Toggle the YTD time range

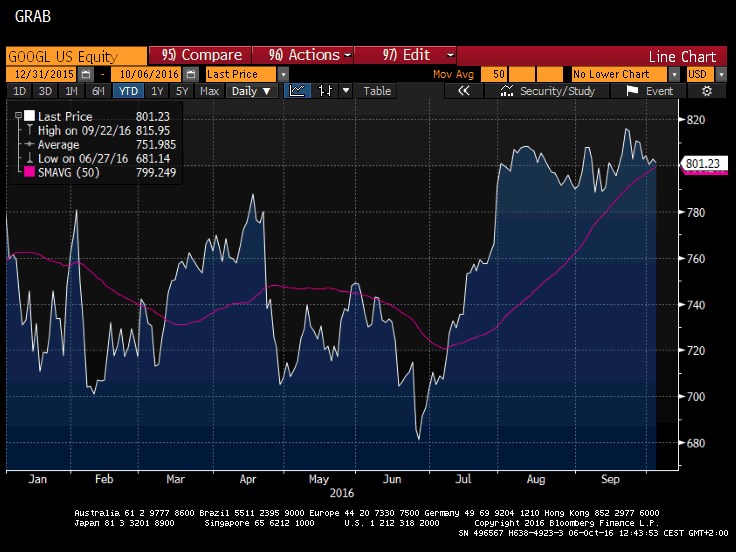point(128,91)
